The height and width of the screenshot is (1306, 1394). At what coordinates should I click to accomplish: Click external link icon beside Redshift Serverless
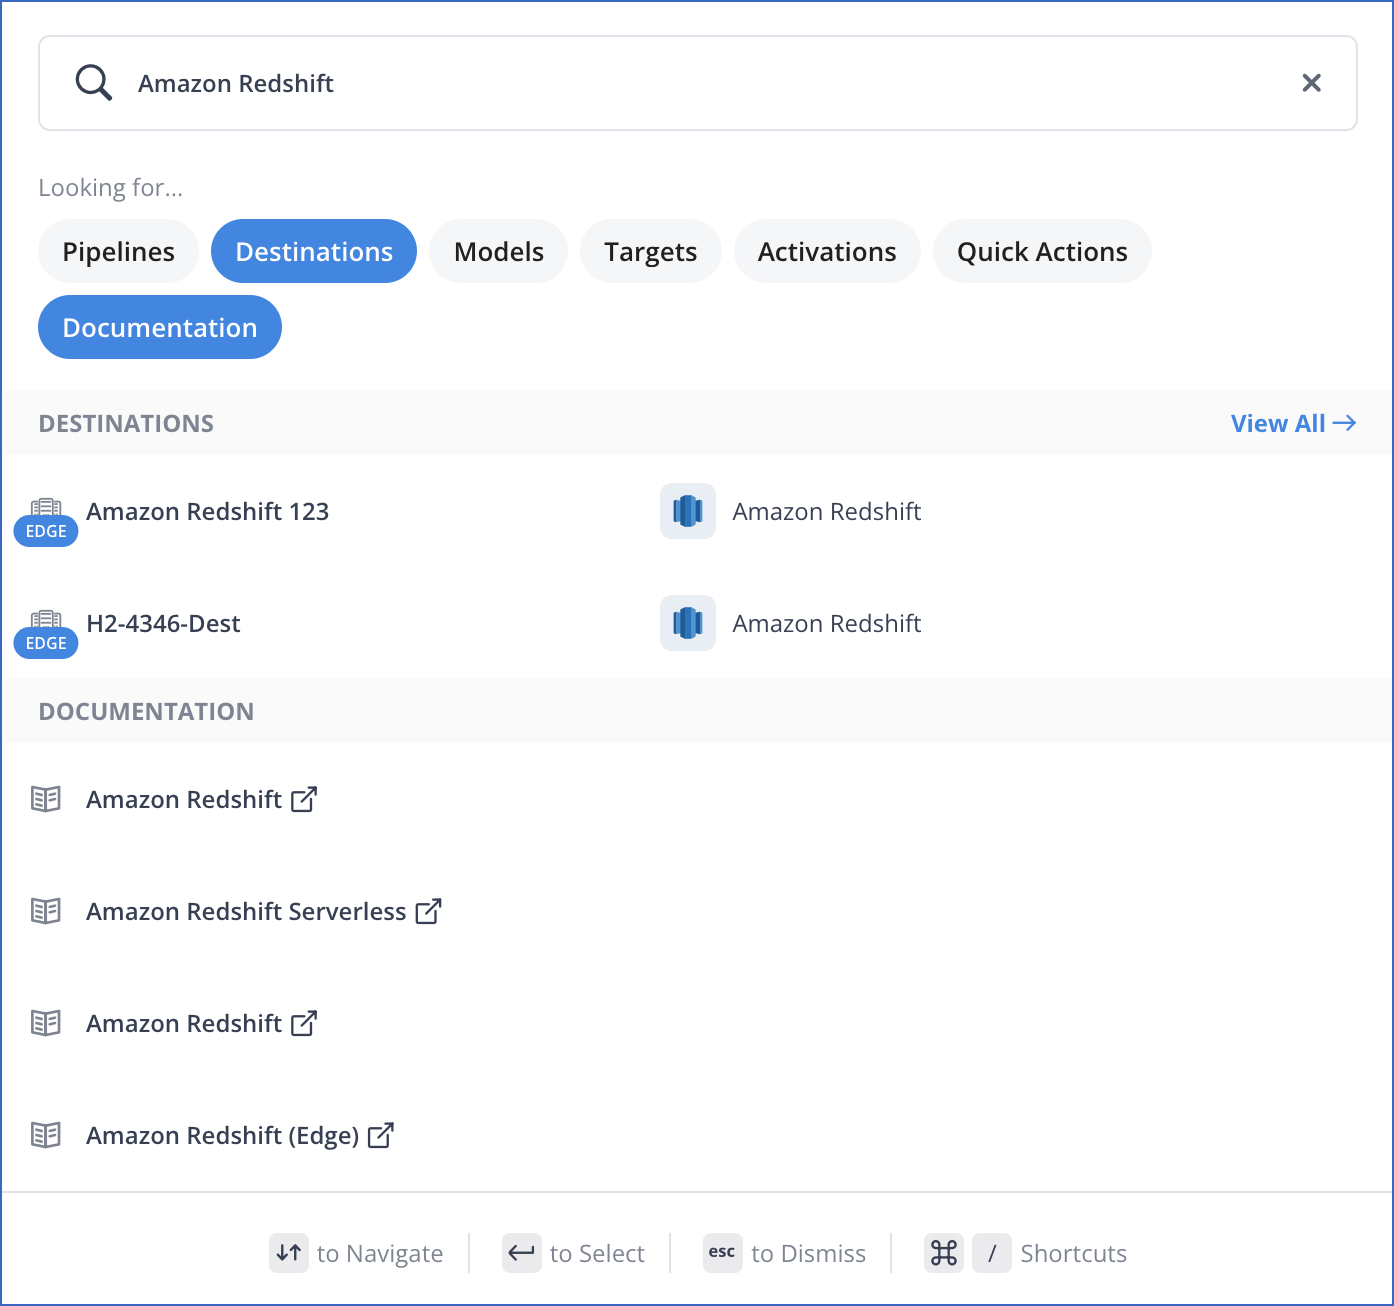coord(428,911)
